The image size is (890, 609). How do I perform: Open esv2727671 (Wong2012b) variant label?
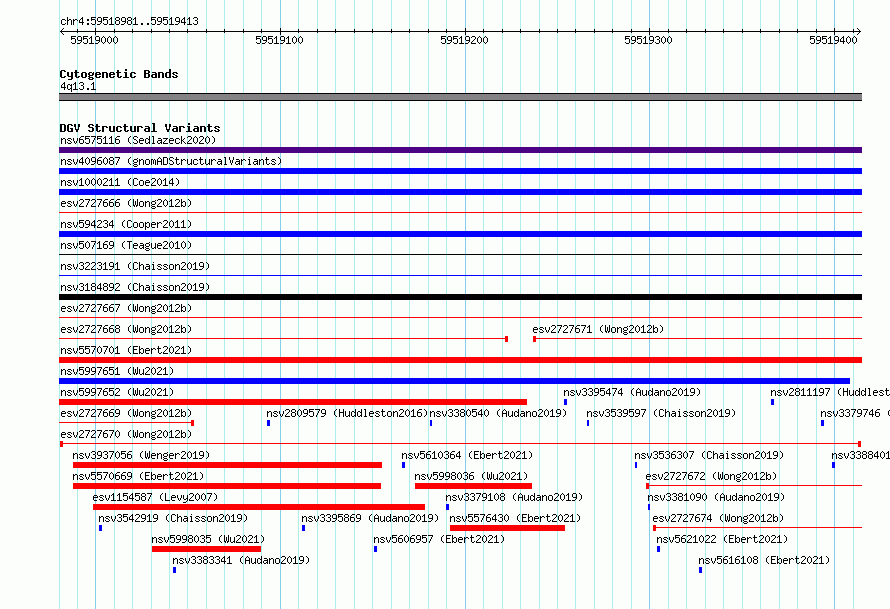pos(598,329)
